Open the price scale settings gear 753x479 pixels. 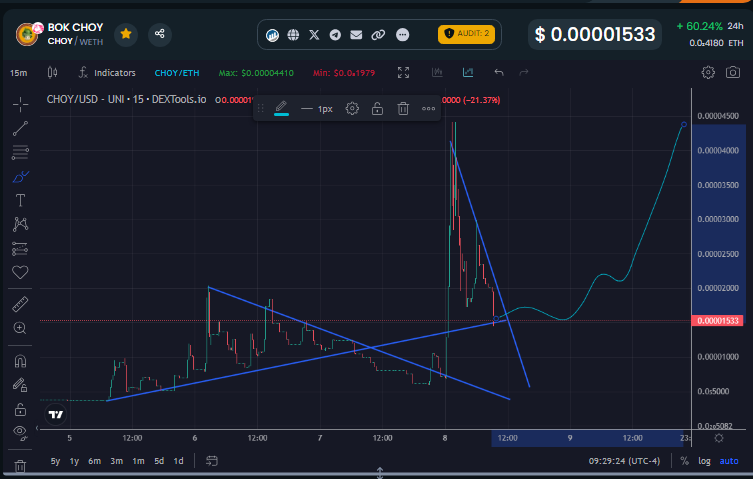pos(719,438)
